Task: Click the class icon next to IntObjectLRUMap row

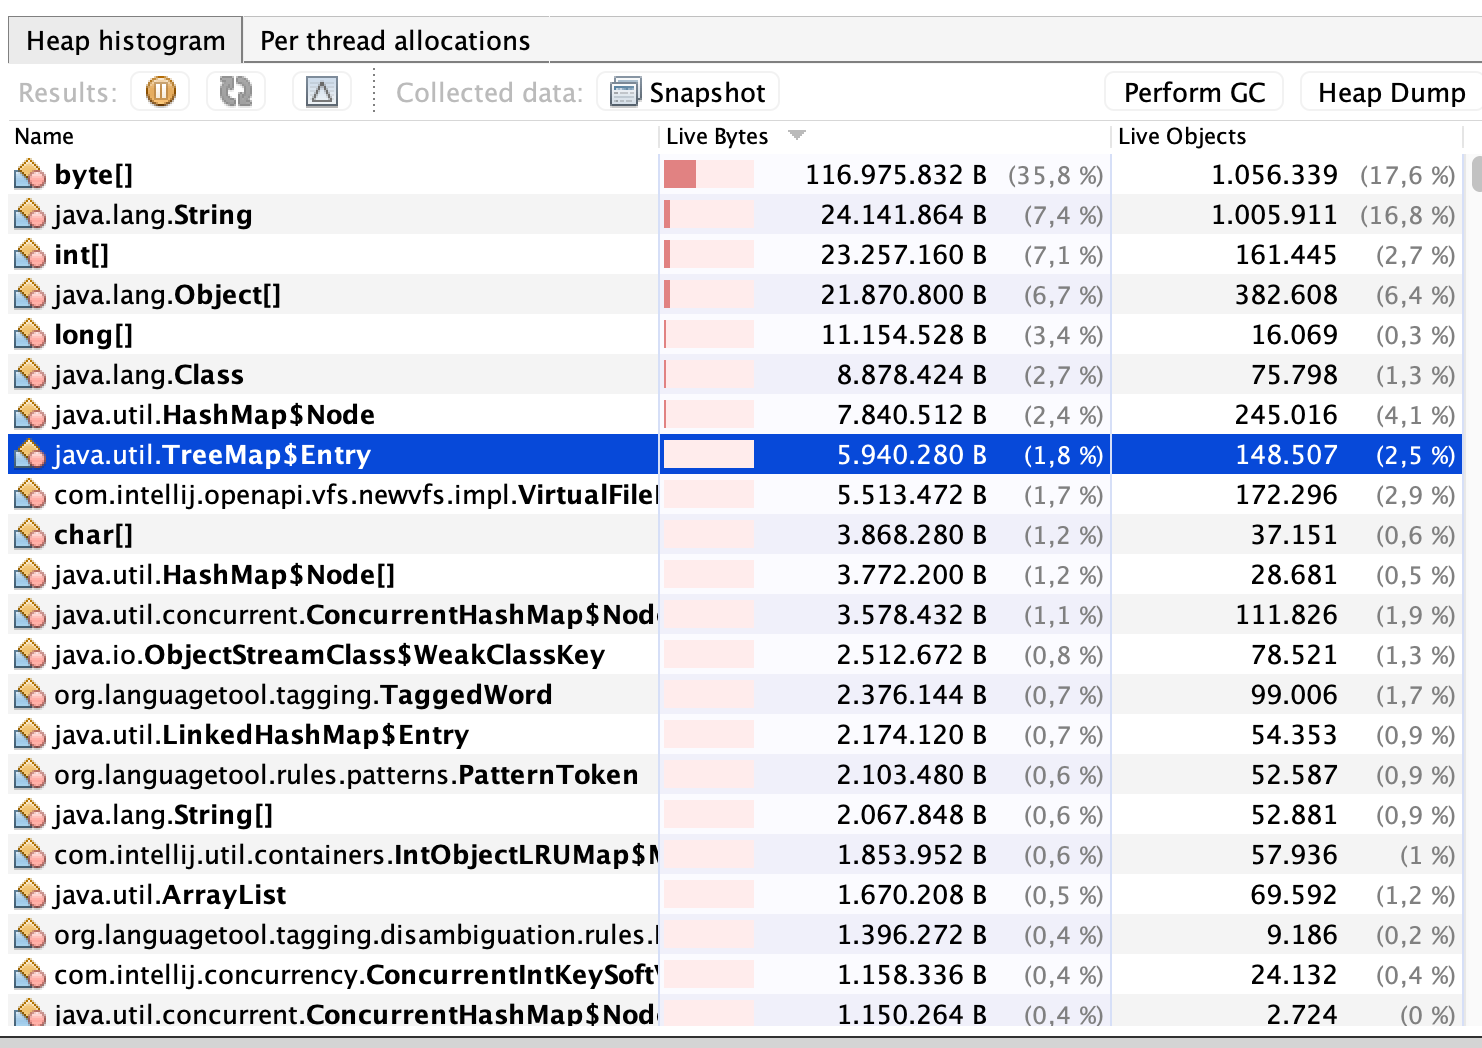Action: [30, 855]
